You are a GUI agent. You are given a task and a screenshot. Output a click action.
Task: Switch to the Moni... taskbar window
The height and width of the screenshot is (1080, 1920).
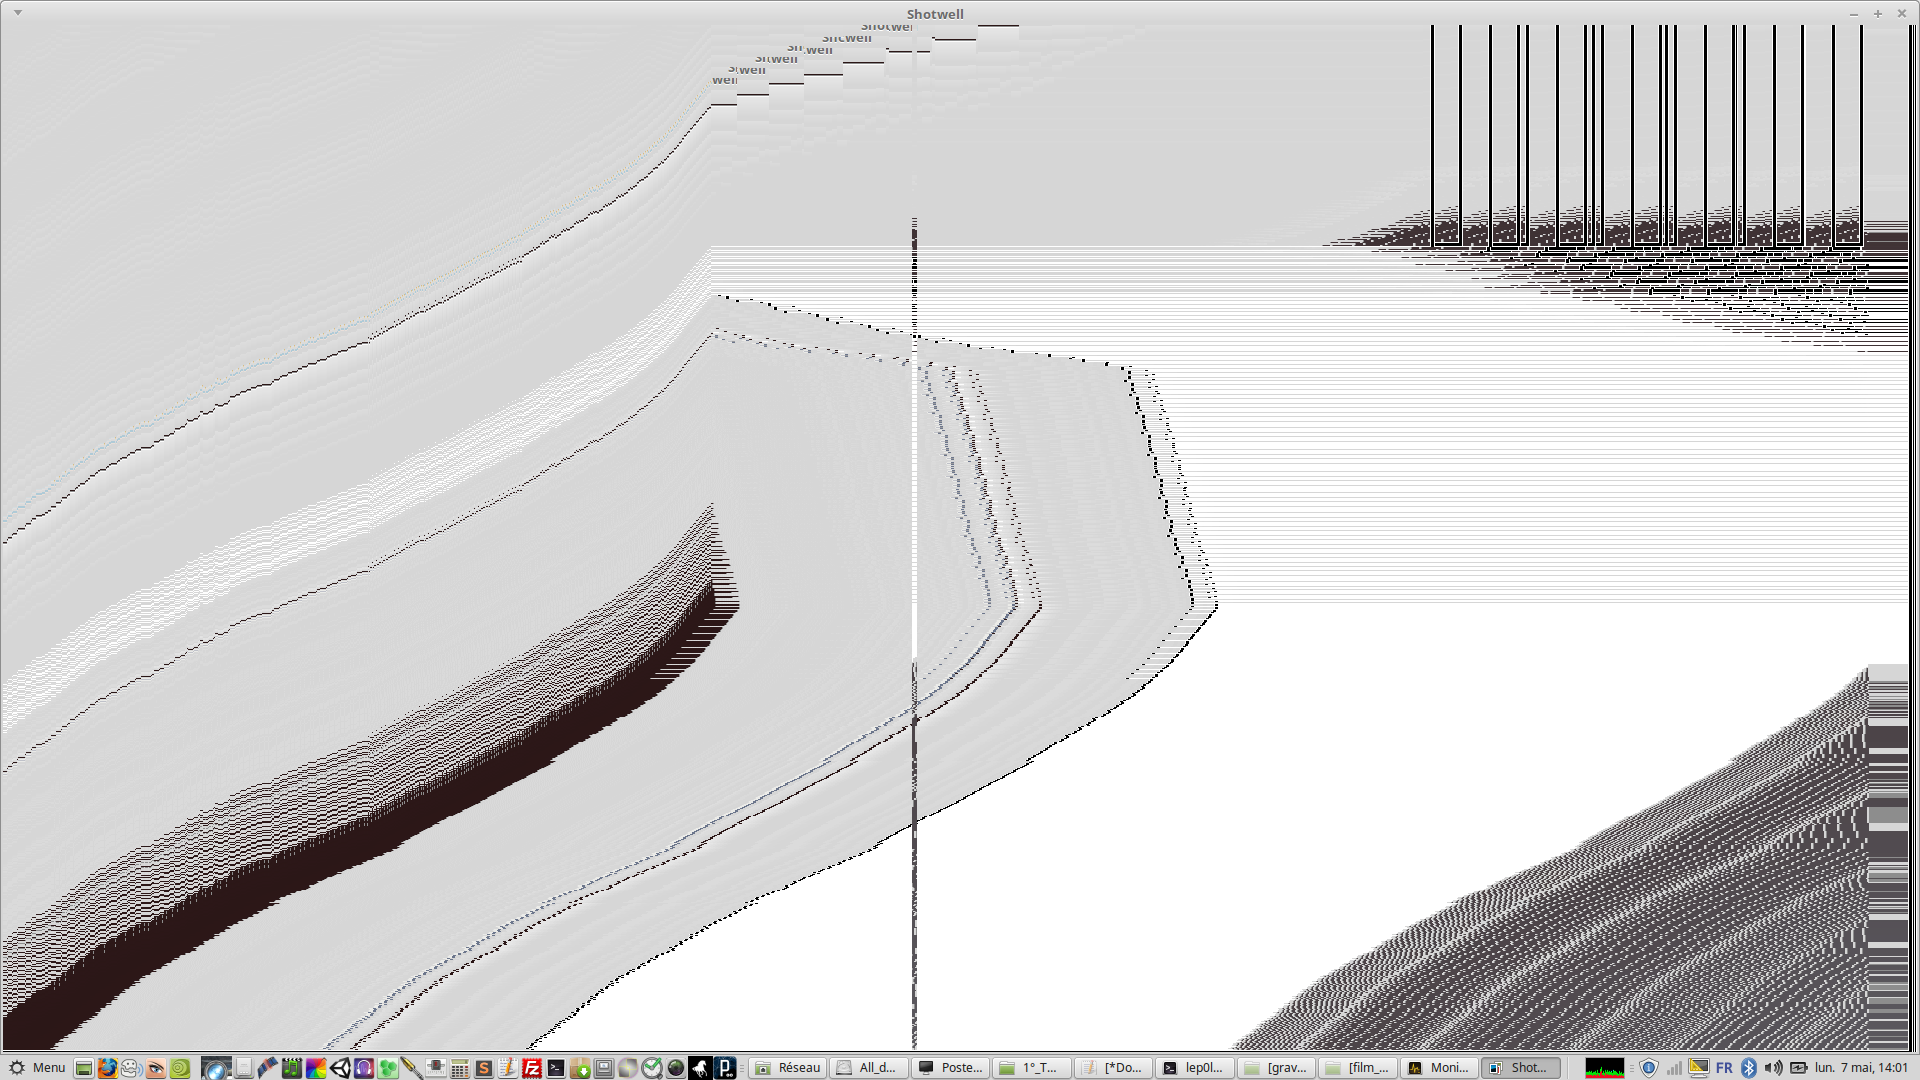click(x=1439, y=1068)
